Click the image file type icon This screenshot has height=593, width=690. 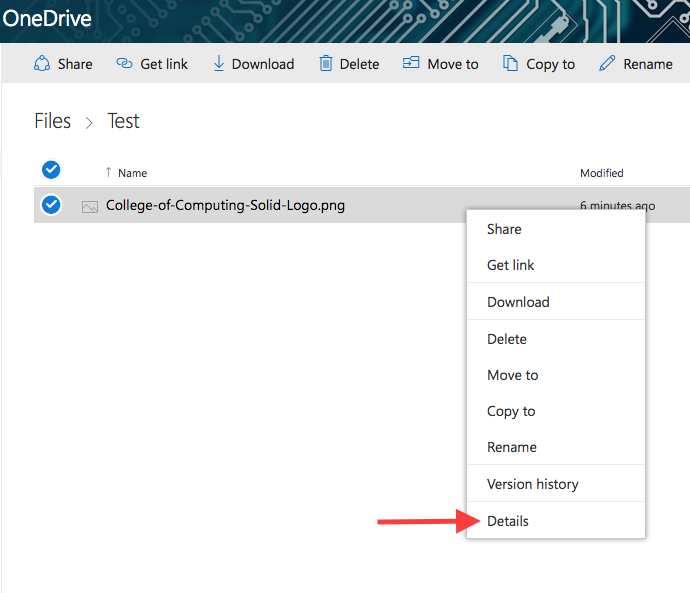90,207
